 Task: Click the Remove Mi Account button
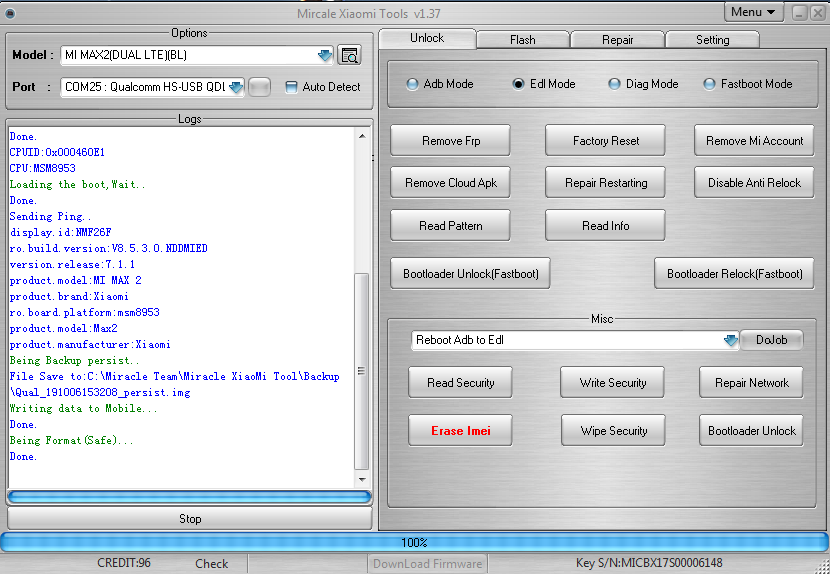(754, 141)
